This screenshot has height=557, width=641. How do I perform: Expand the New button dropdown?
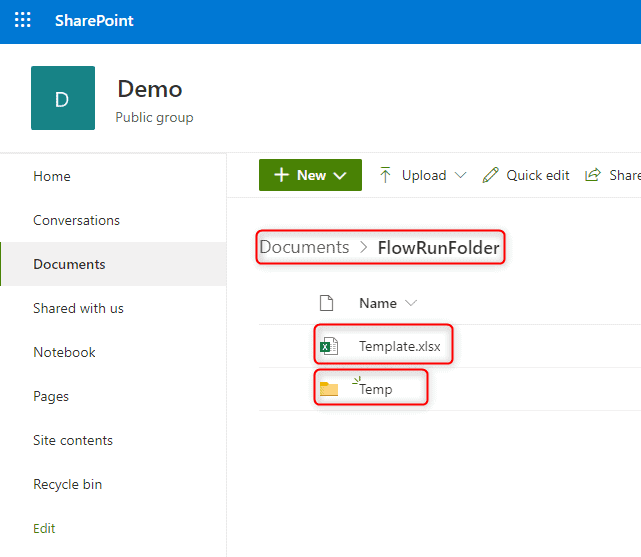pos(340,175)
